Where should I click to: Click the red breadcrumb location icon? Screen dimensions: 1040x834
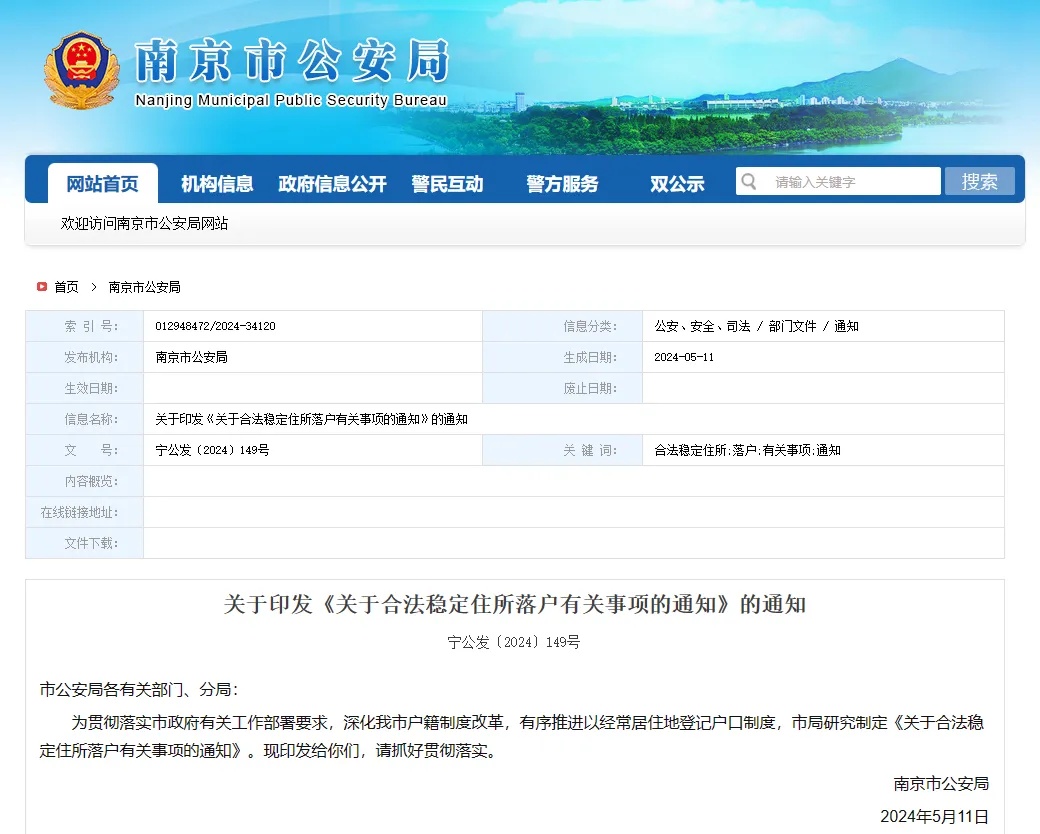41,287
